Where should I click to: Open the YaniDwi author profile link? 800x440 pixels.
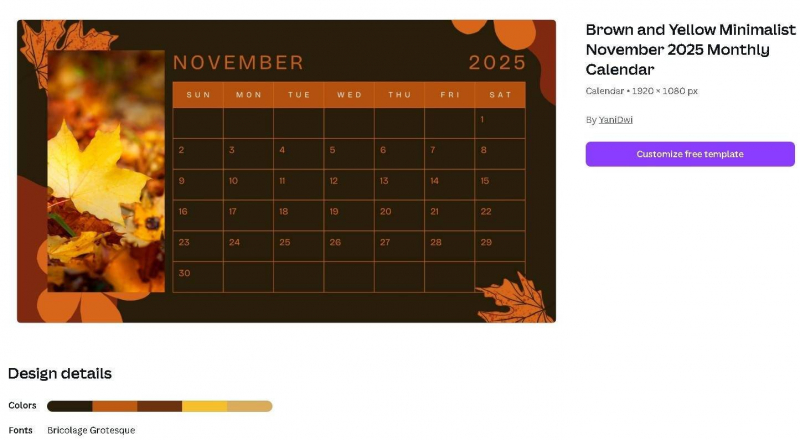(x=616, y=120)
